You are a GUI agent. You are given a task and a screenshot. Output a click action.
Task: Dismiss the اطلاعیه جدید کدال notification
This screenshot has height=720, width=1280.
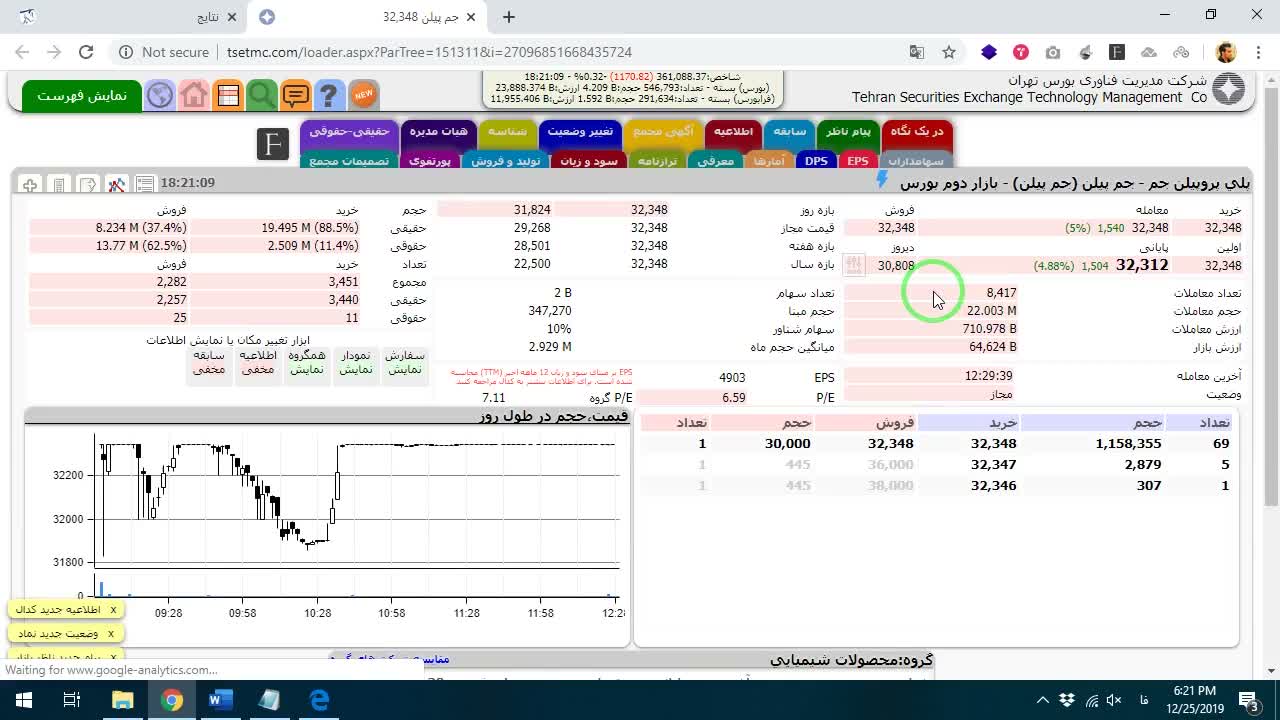[113, 609]
